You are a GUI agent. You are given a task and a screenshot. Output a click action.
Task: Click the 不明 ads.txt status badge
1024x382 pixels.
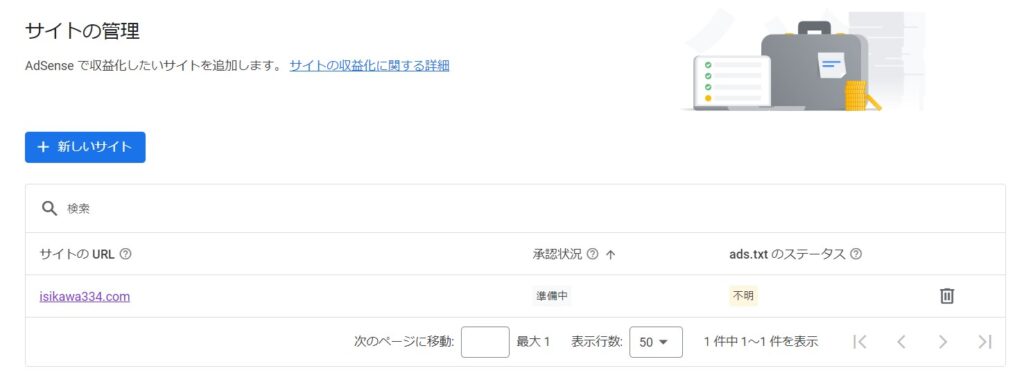(743, 296)
